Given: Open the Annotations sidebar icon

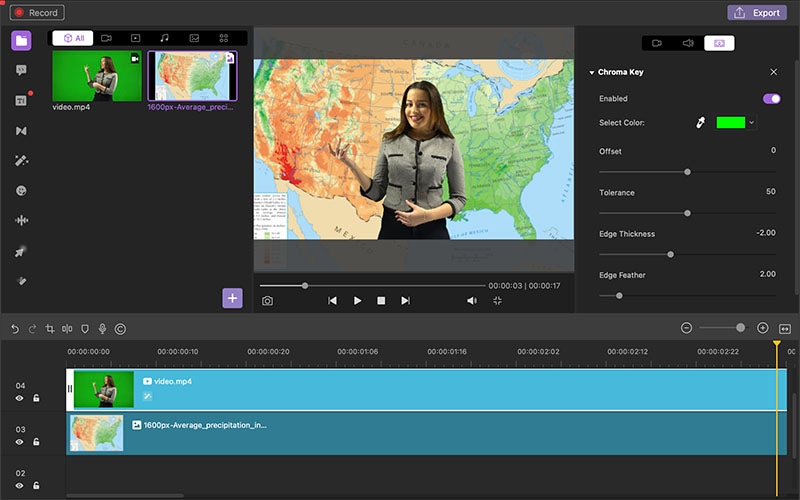Looking at the screenshot, I should [x=21, y=70].
